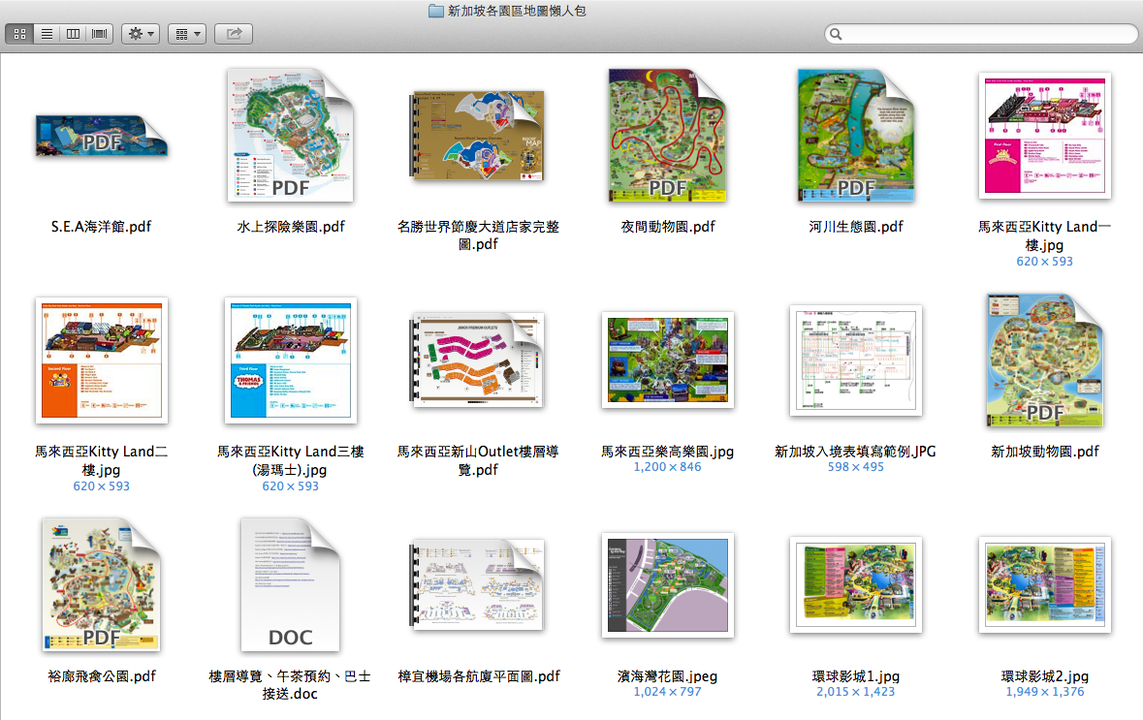Select the DOC file 樓層導覽 document icon

coord(290,585)
